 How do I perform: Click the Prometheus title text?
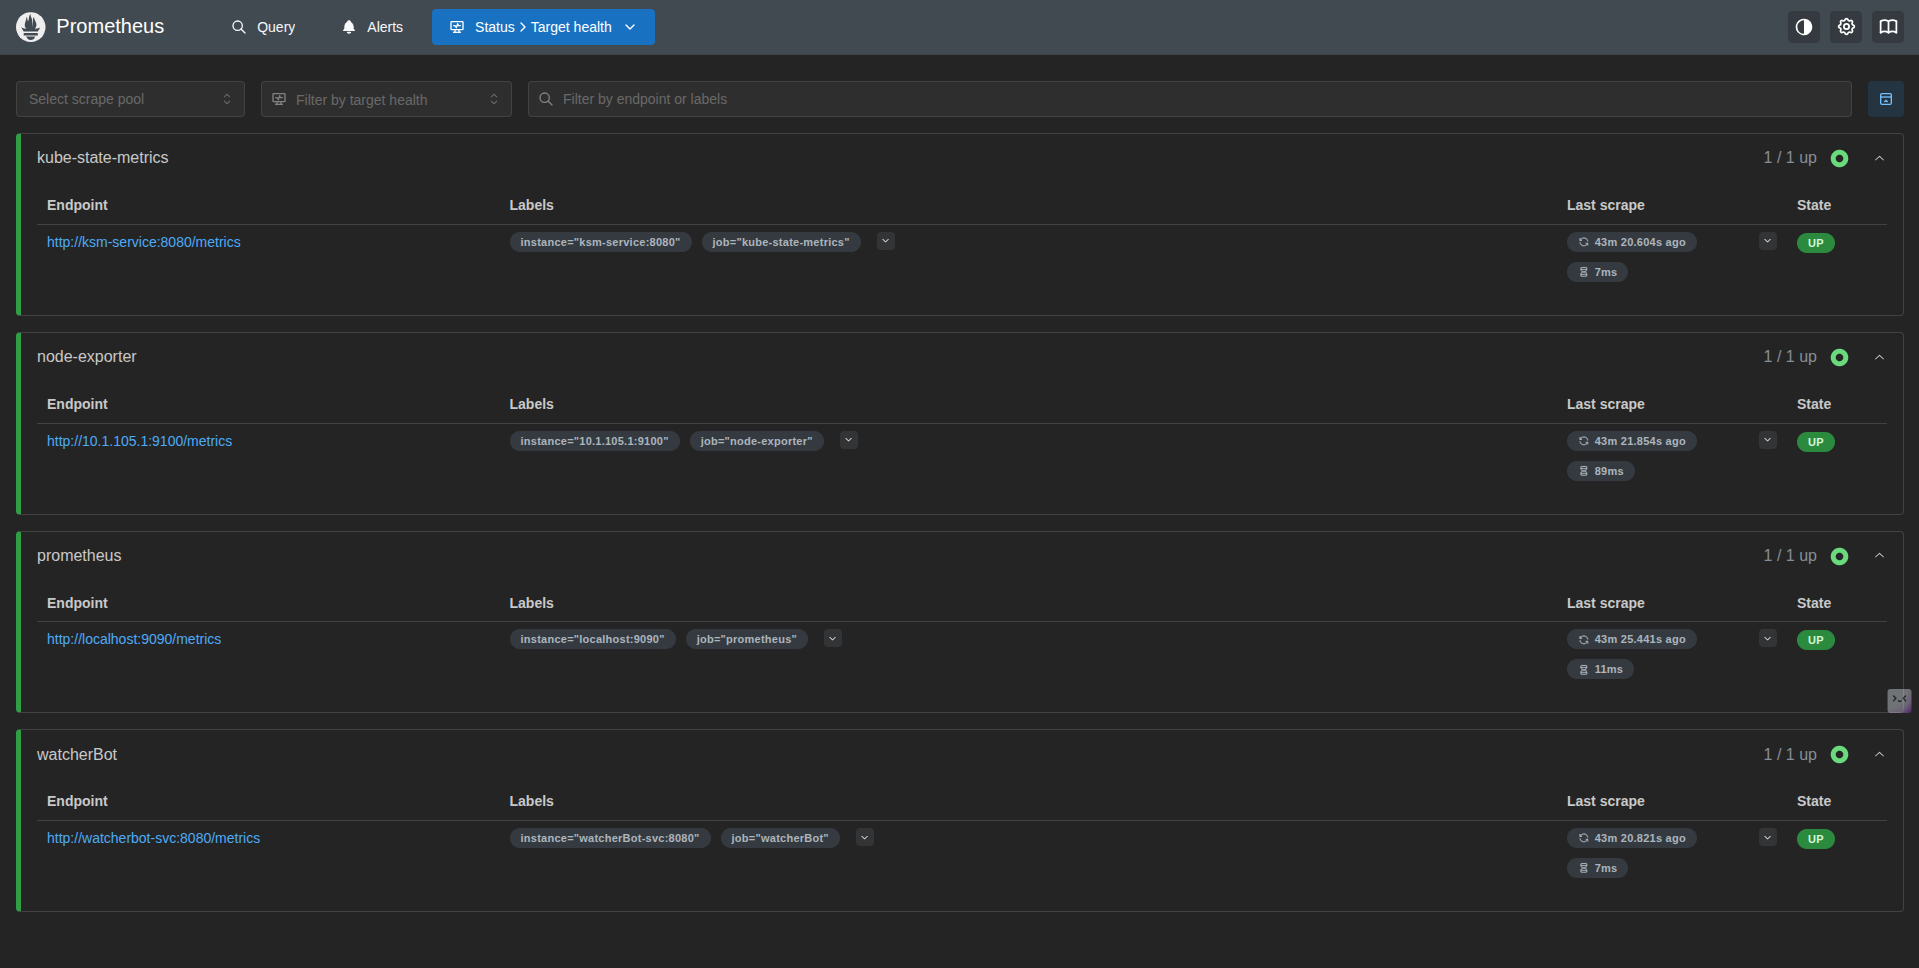coord(110,27)
